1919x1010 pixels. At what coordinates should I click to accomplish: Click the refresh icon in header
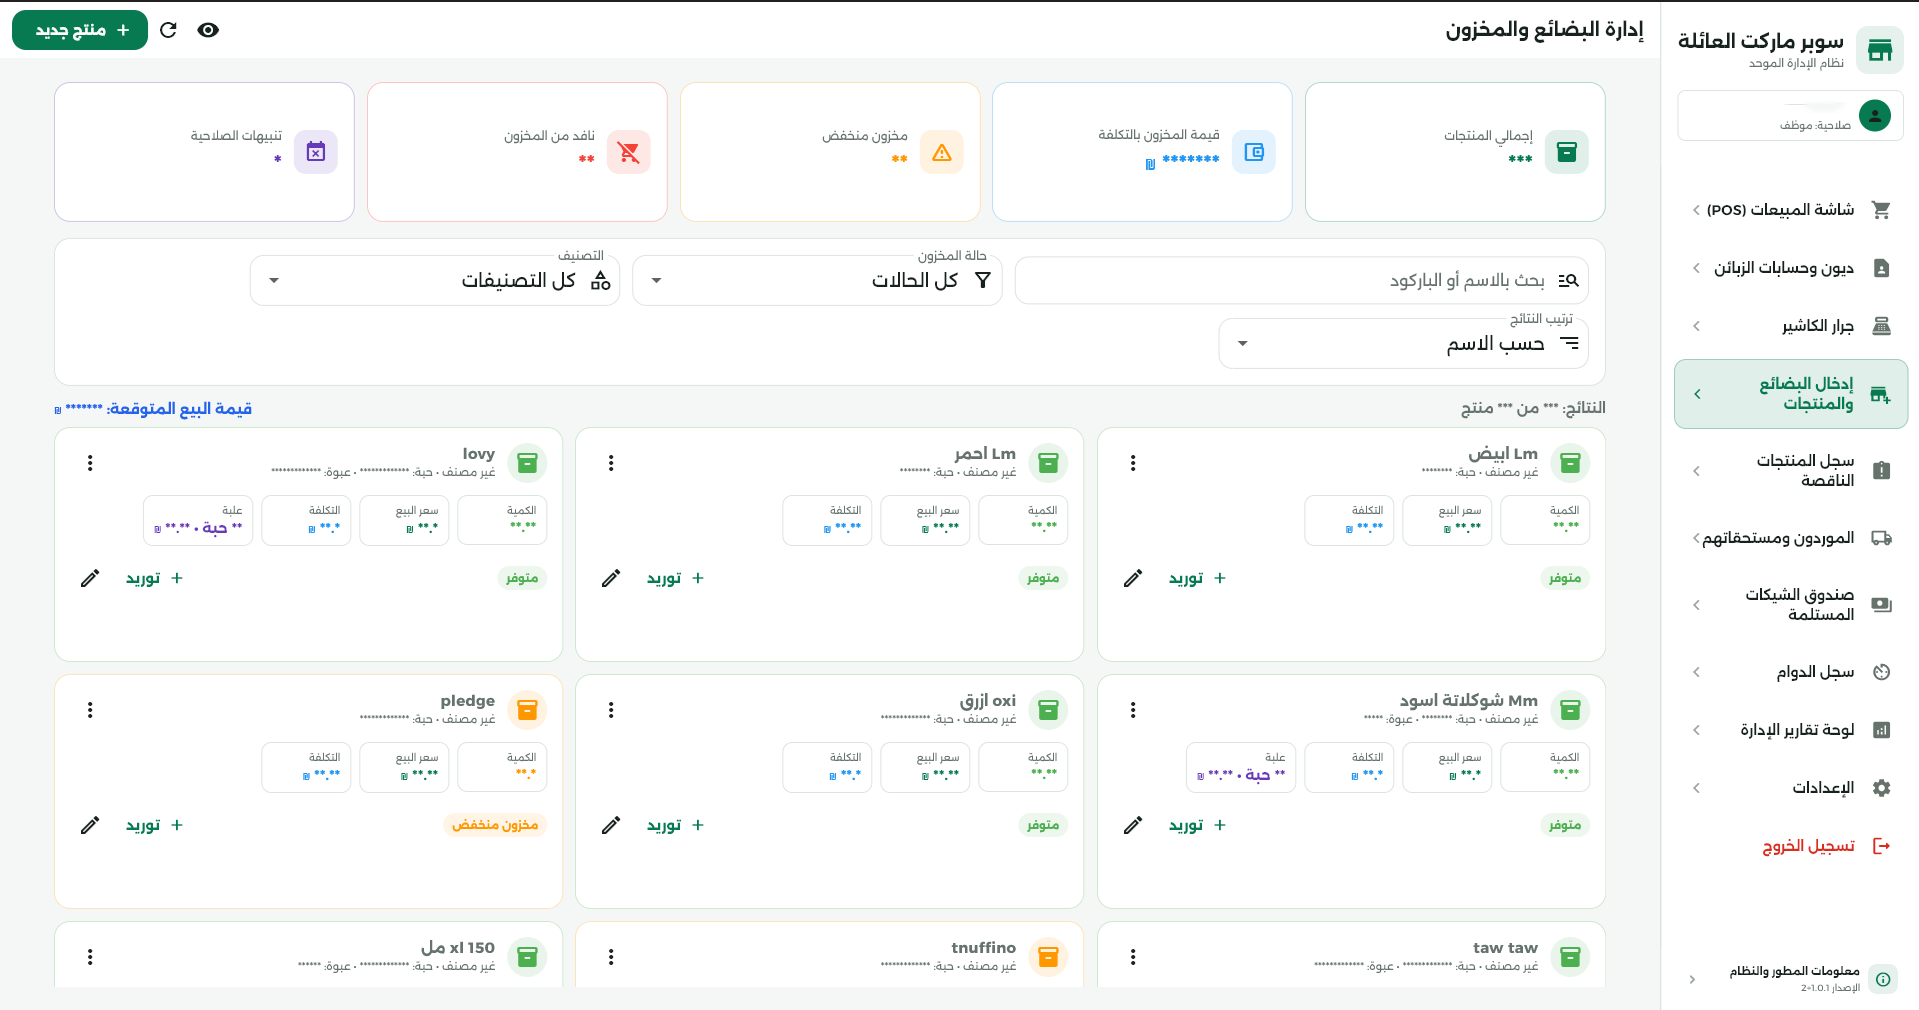click(x=168, y=30)
